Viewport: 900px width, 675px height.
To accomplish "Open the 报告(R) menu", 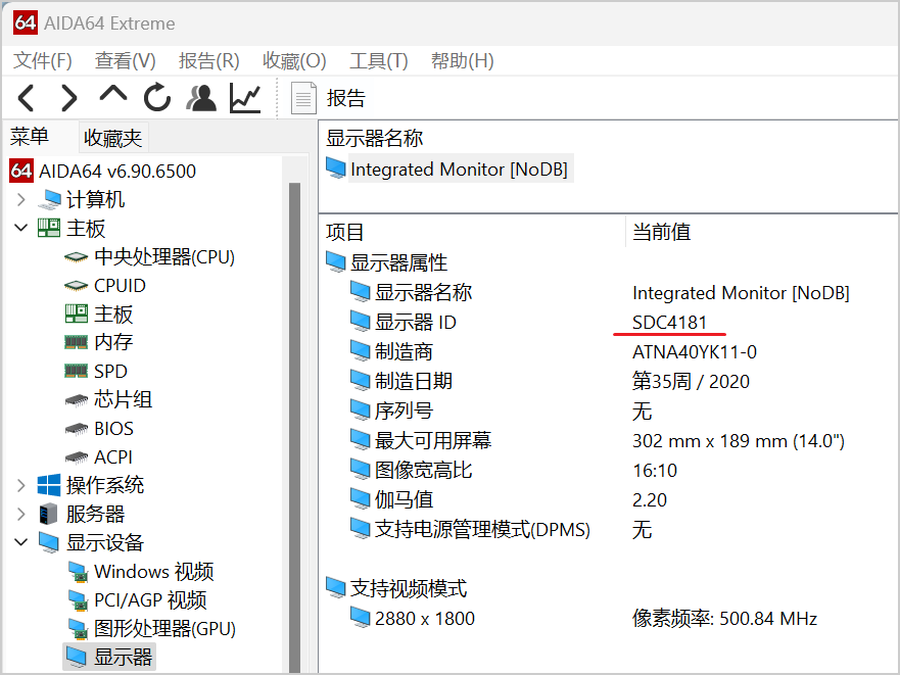I will pyautogui.click(x=209, y=60).
